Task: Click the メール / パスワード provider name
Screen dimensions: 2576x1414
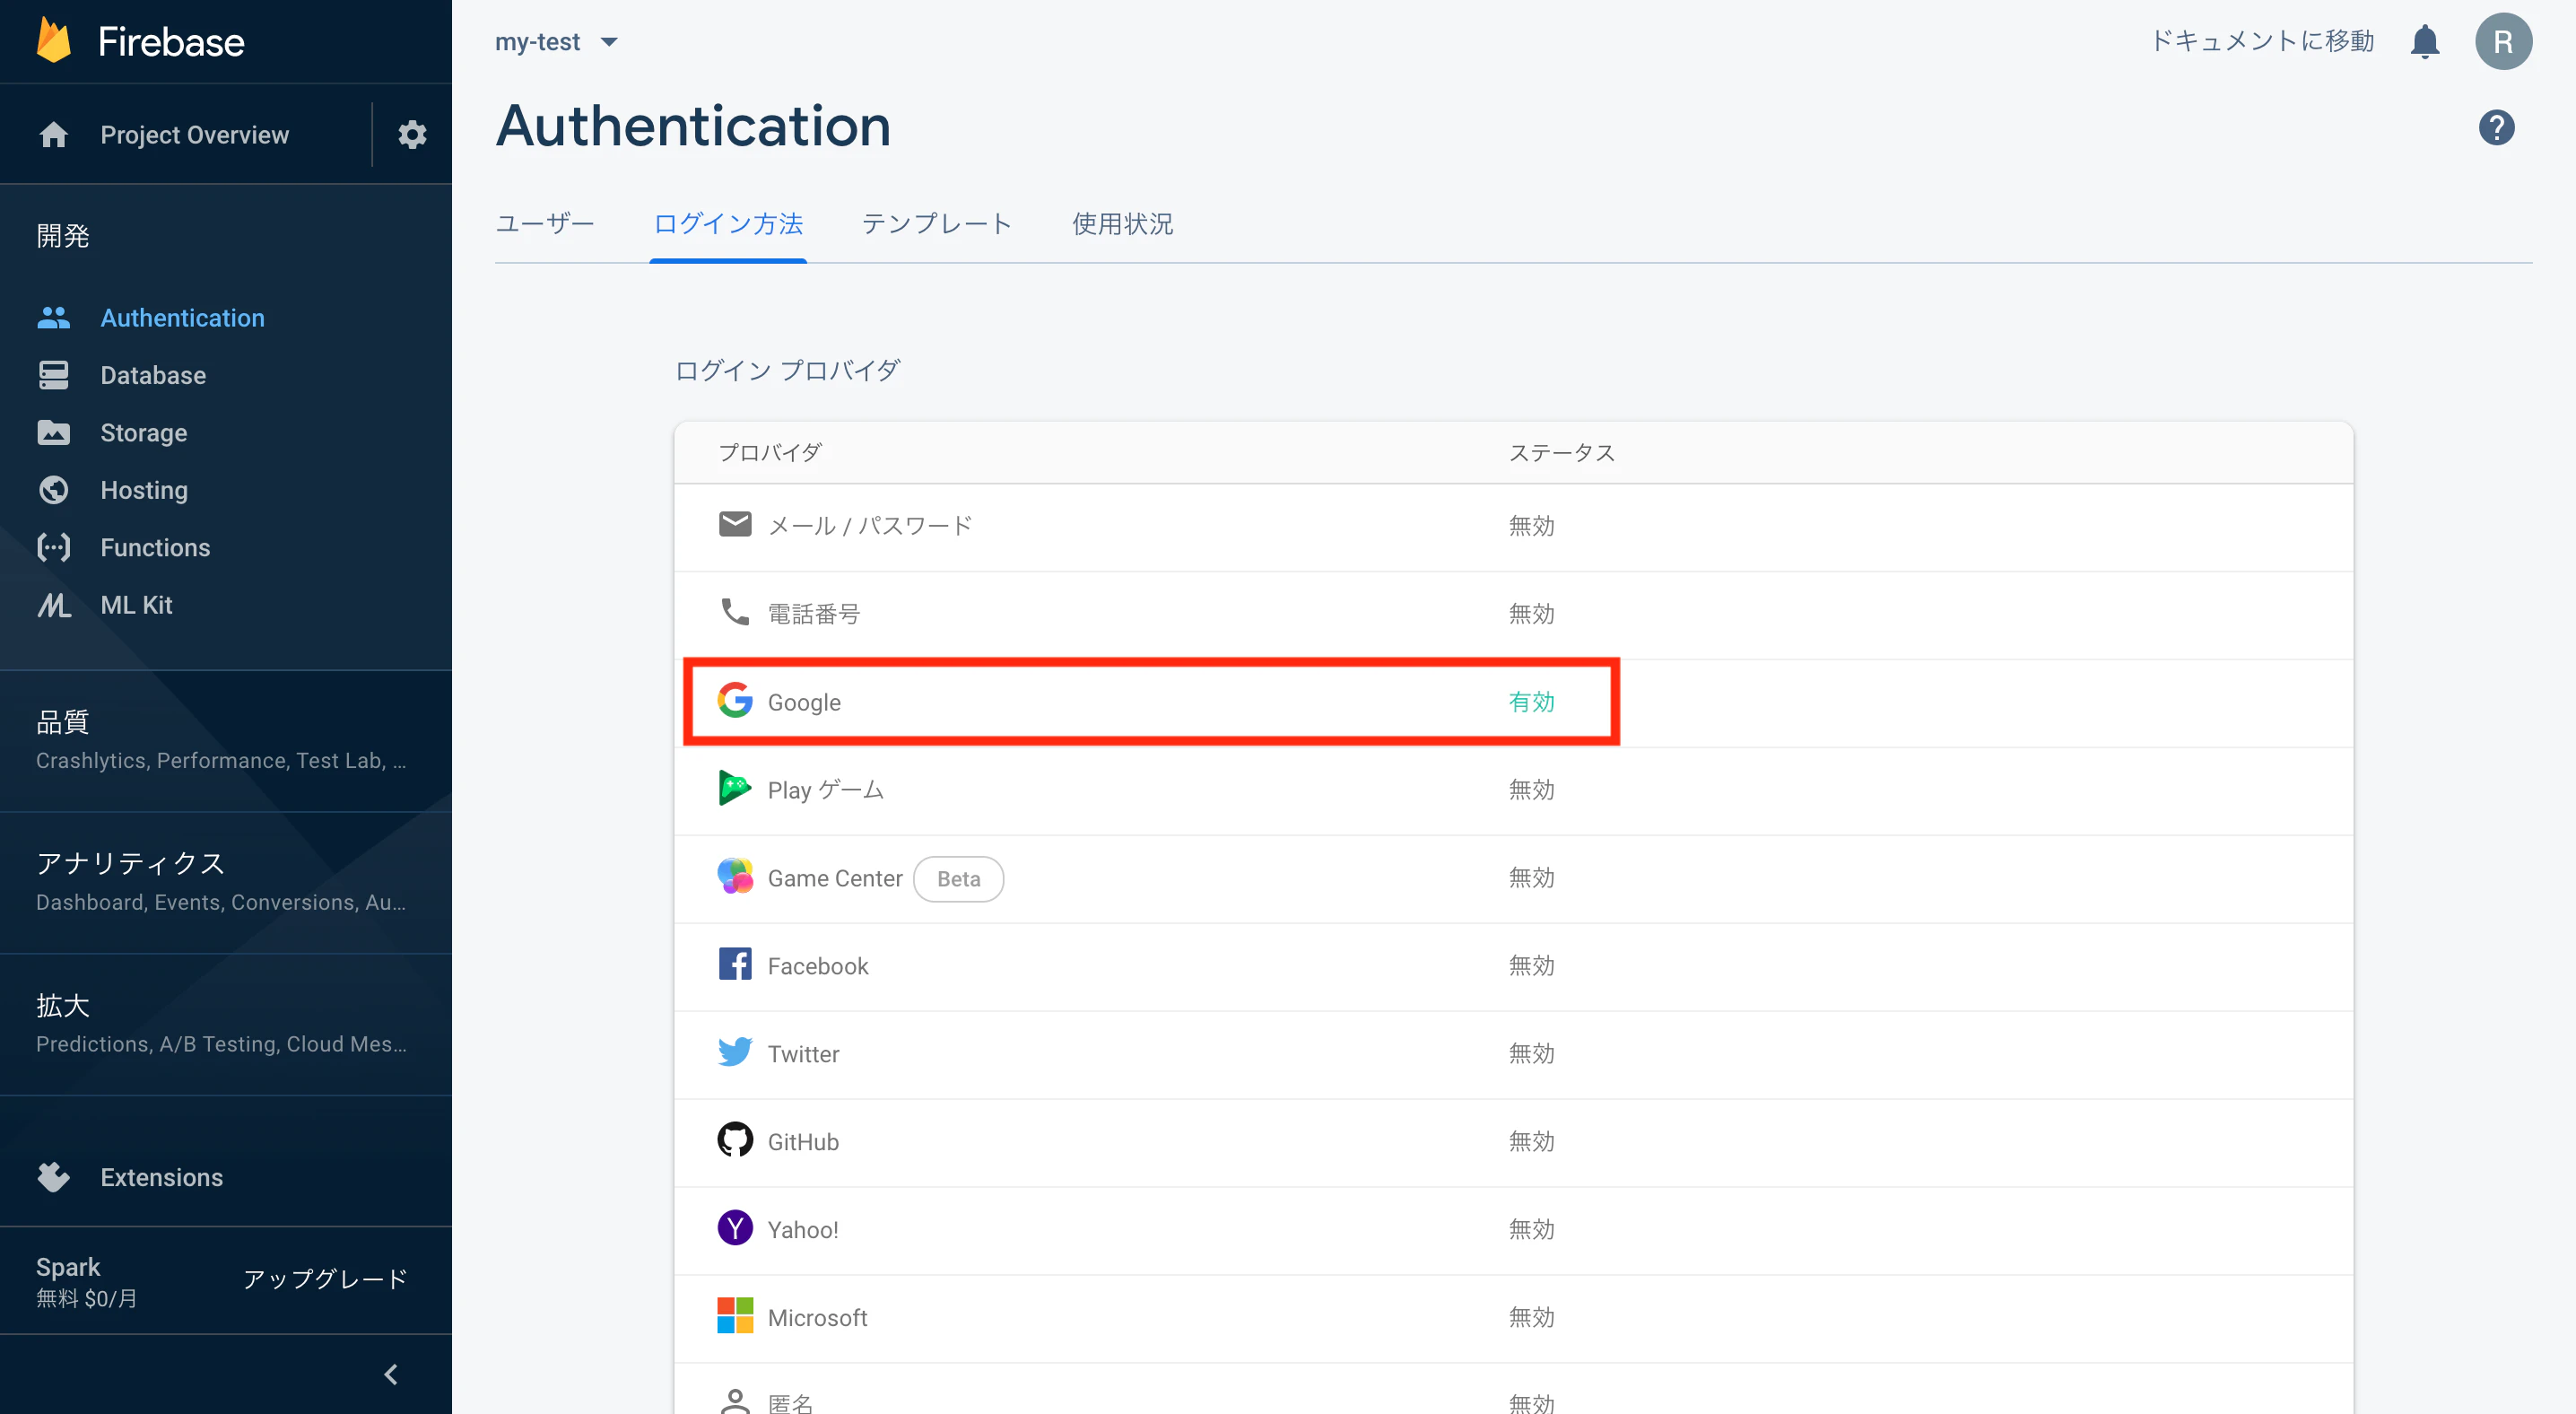Action: point(869,525)
